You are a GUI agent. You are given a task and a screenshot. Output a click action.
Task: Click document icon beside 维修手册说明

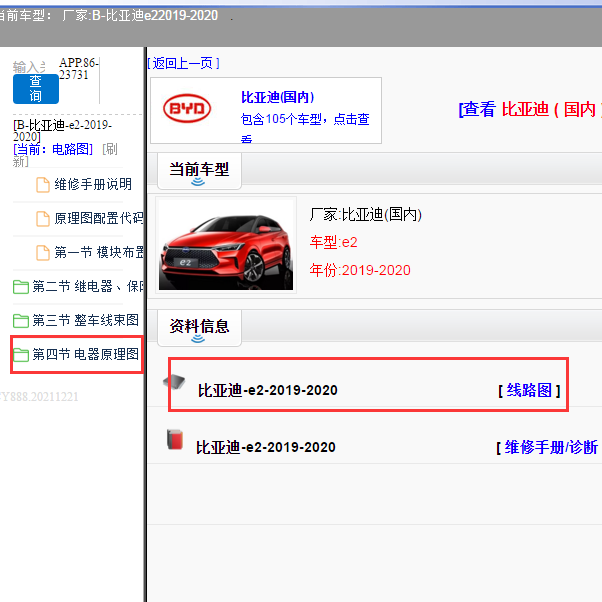pos(43,185)
